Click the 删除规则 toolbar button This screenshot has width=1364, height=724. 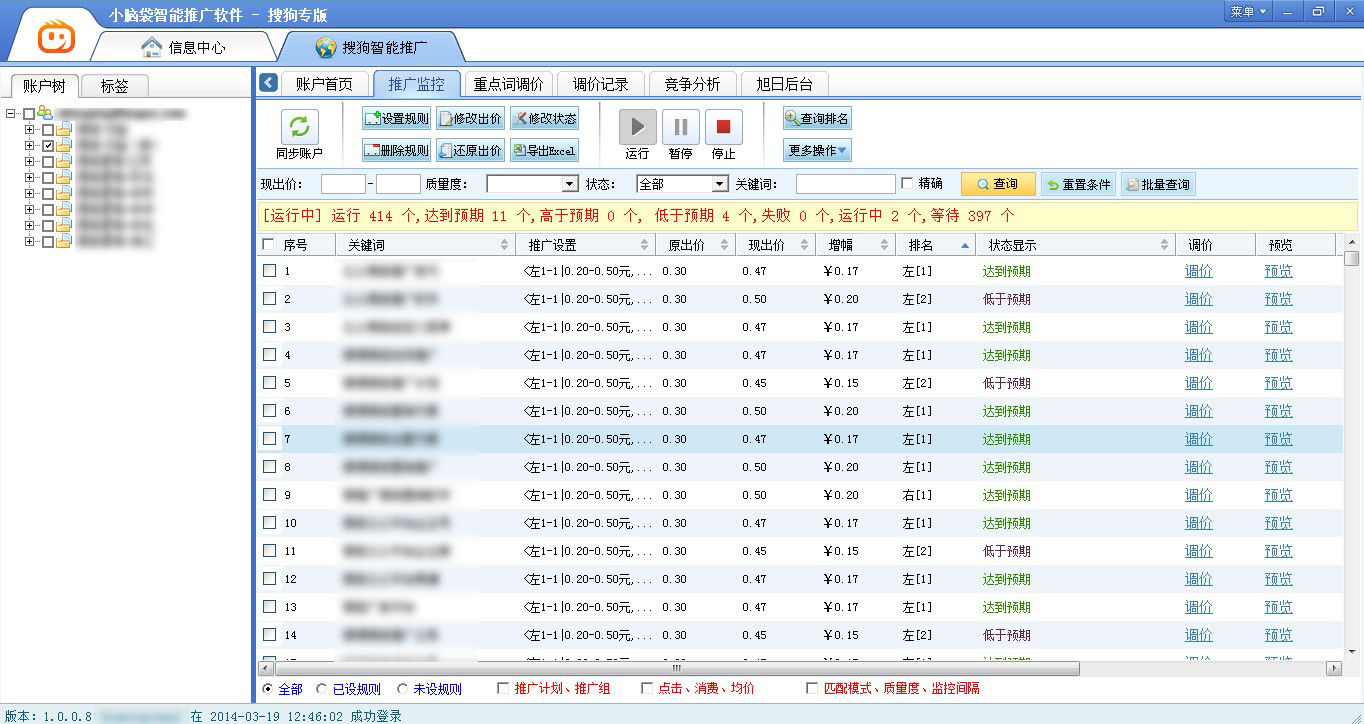click(397, 151)
